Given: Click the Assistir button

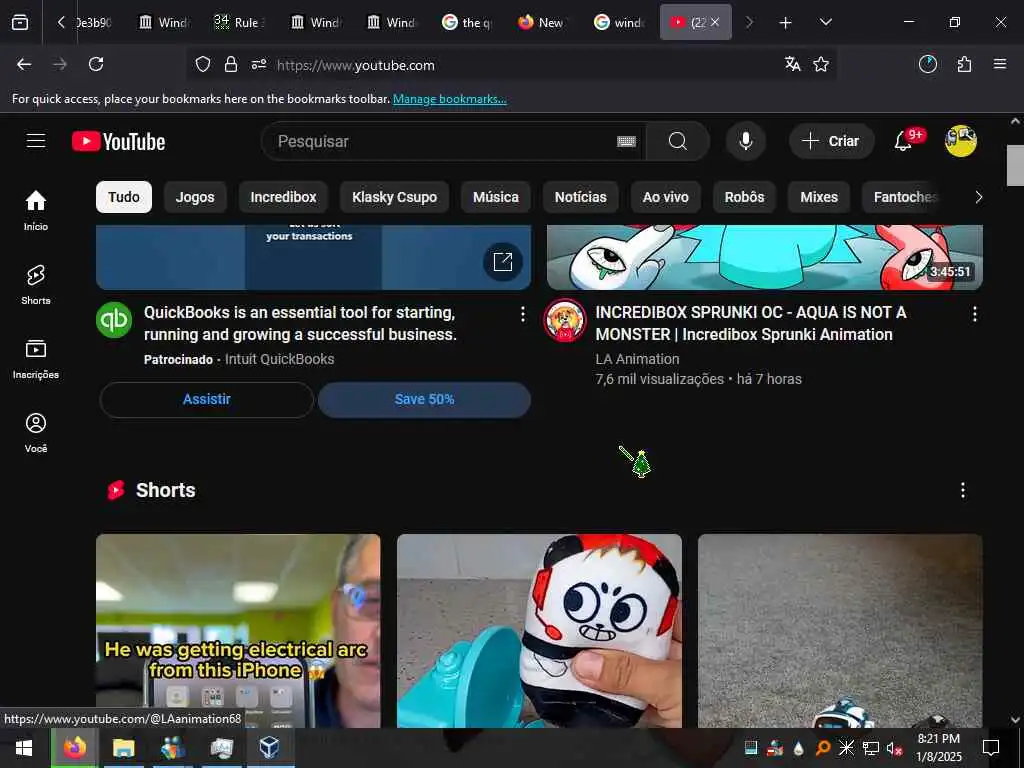Looking at the screenshot, I should pos(206,400).
